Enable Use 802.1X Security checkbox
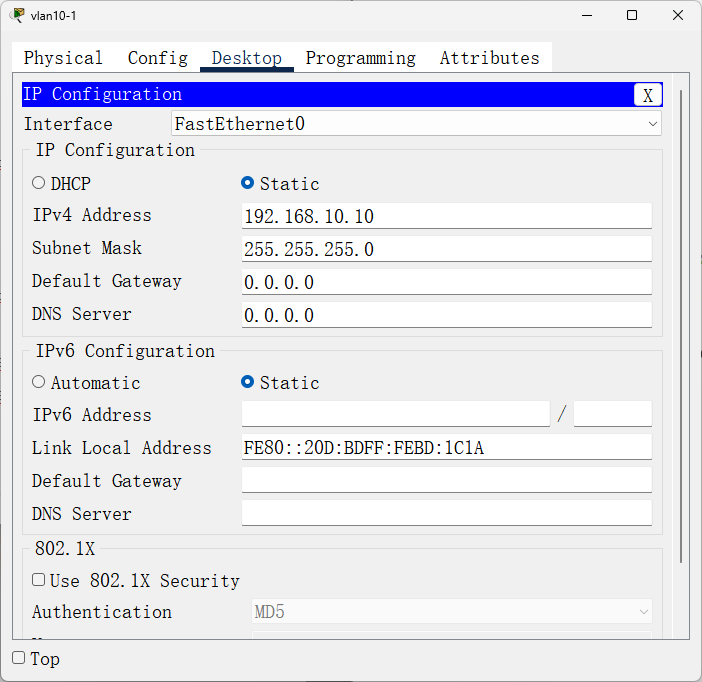This screenshot has width=702, height=682. click(39, 580)
